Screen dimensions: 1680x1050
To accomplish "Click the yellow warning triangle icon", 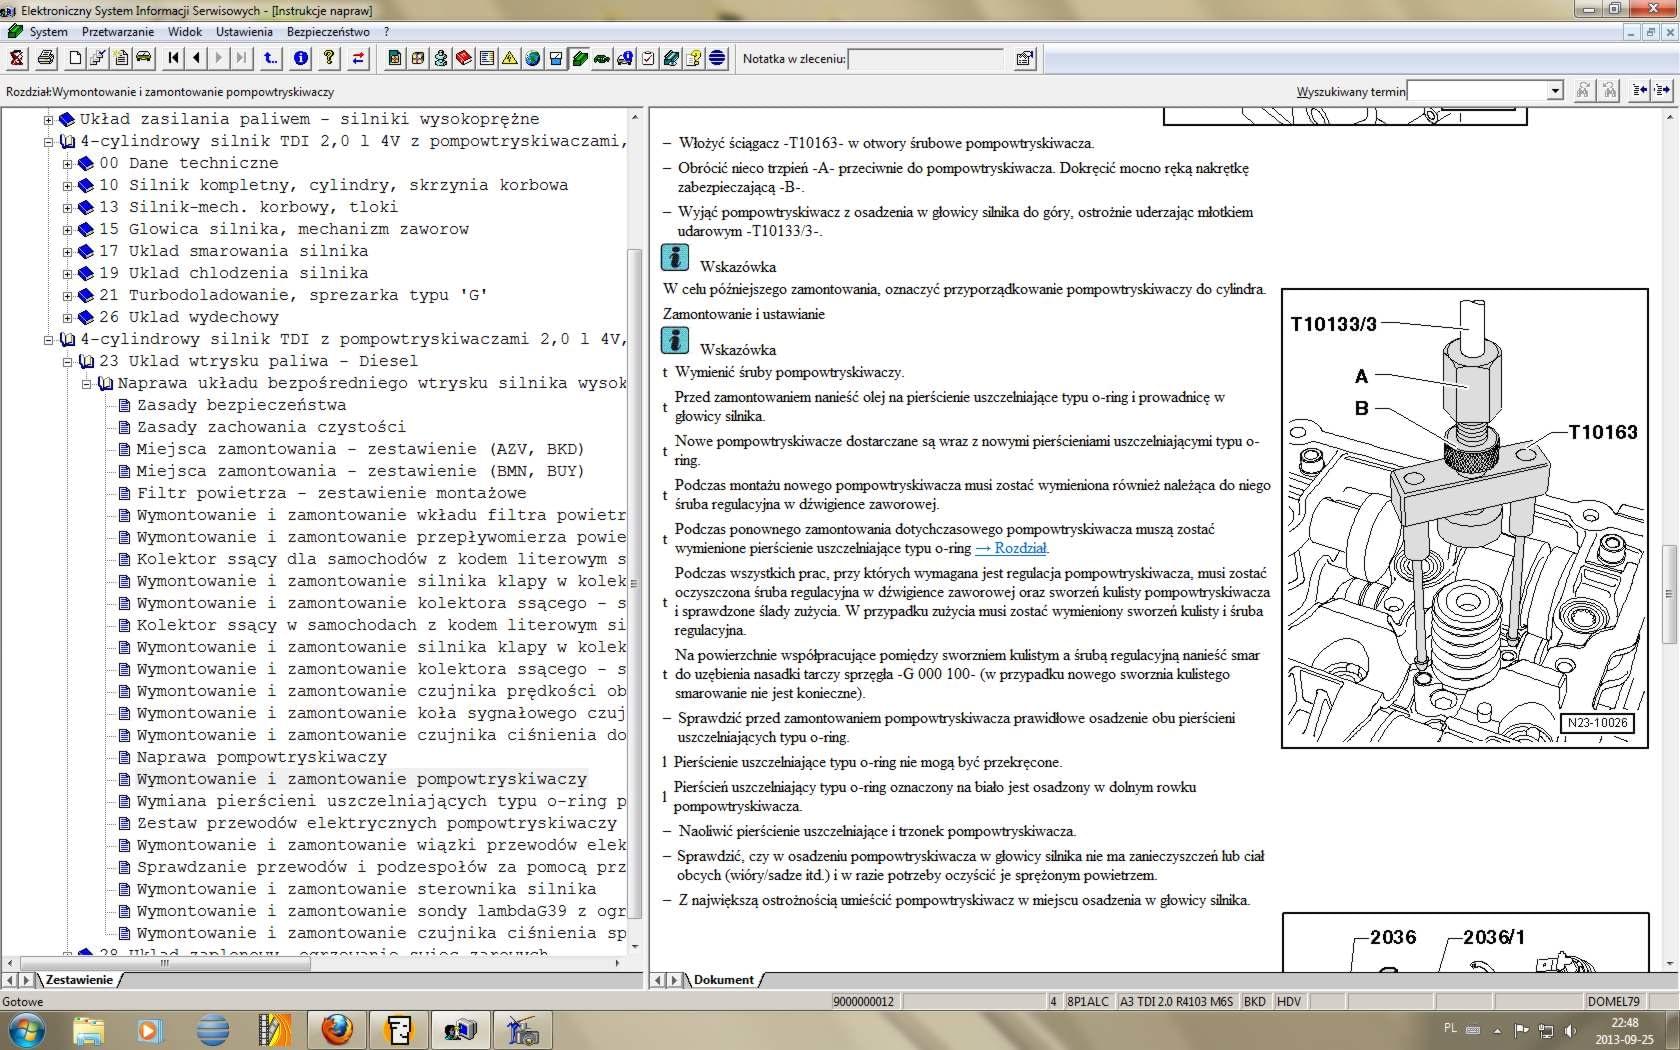I will point(510,58).
